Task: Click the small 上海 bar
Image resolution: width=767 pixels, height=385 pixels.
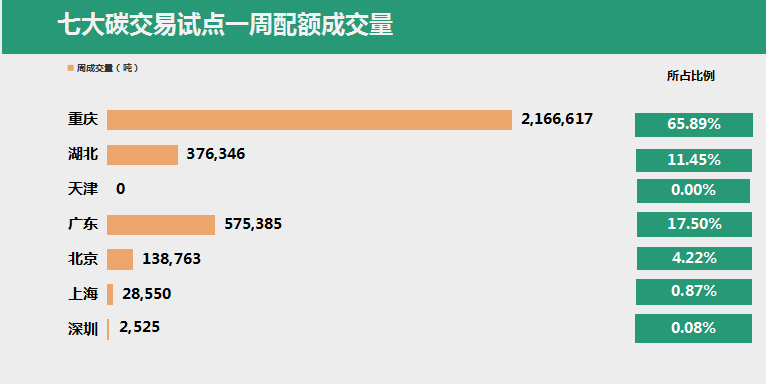Action: 110,294
